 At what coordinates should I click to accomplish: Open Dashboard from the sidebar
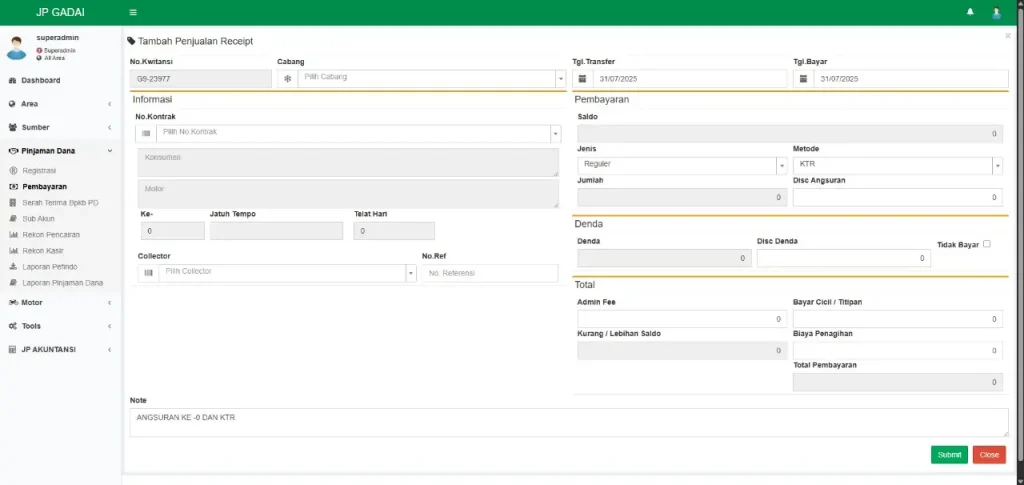(x=61, y=80)
